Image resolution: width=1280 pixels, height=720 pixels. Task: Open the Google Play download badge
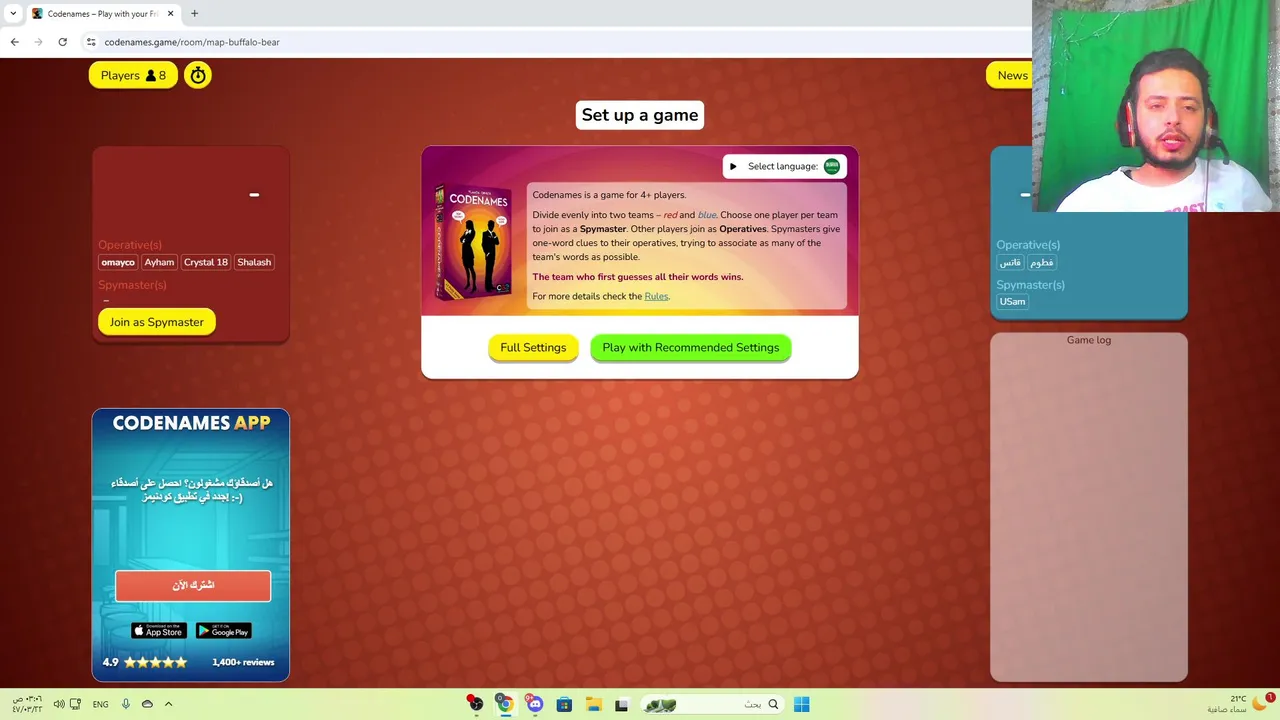[223, 630]
